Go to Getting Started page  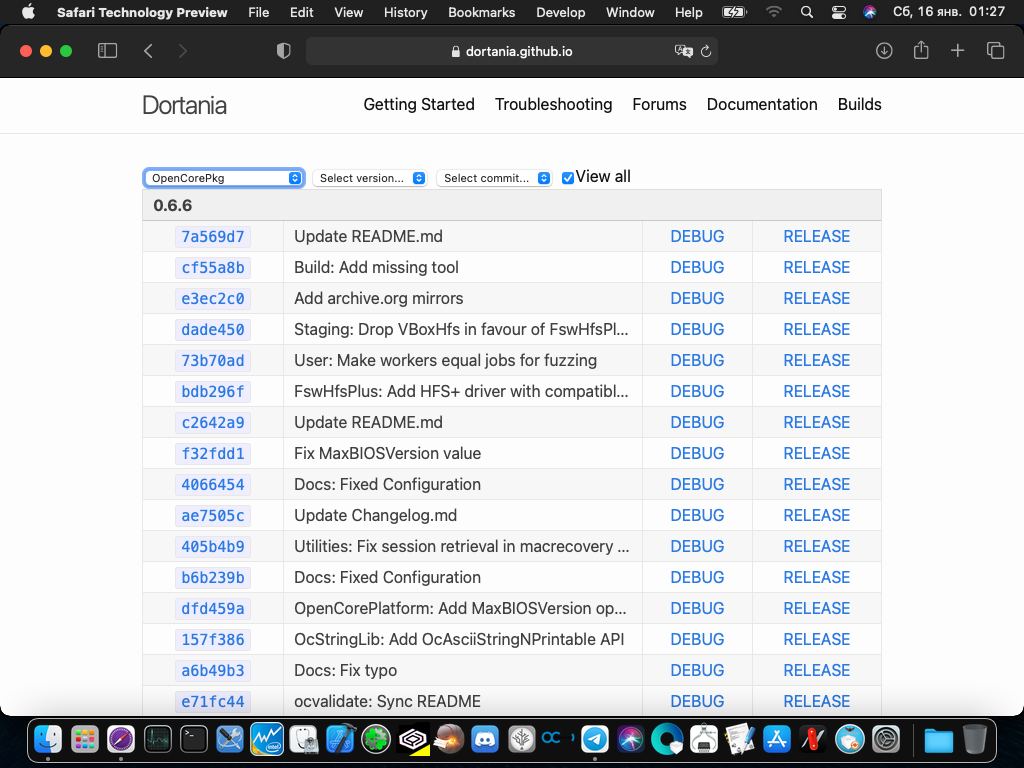pos(419,104)
